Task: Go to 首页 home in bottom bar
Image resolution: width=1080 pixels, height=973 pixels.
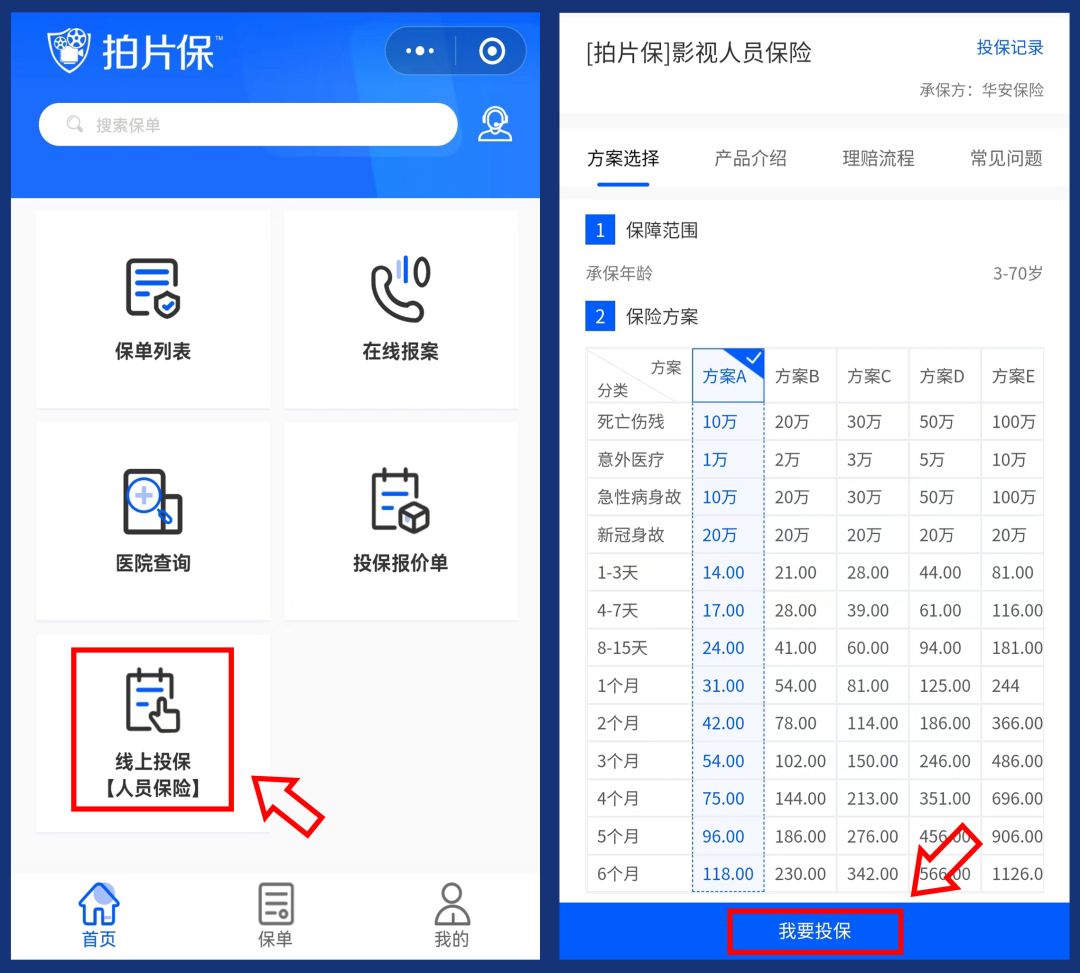Action: coord(99,915)
